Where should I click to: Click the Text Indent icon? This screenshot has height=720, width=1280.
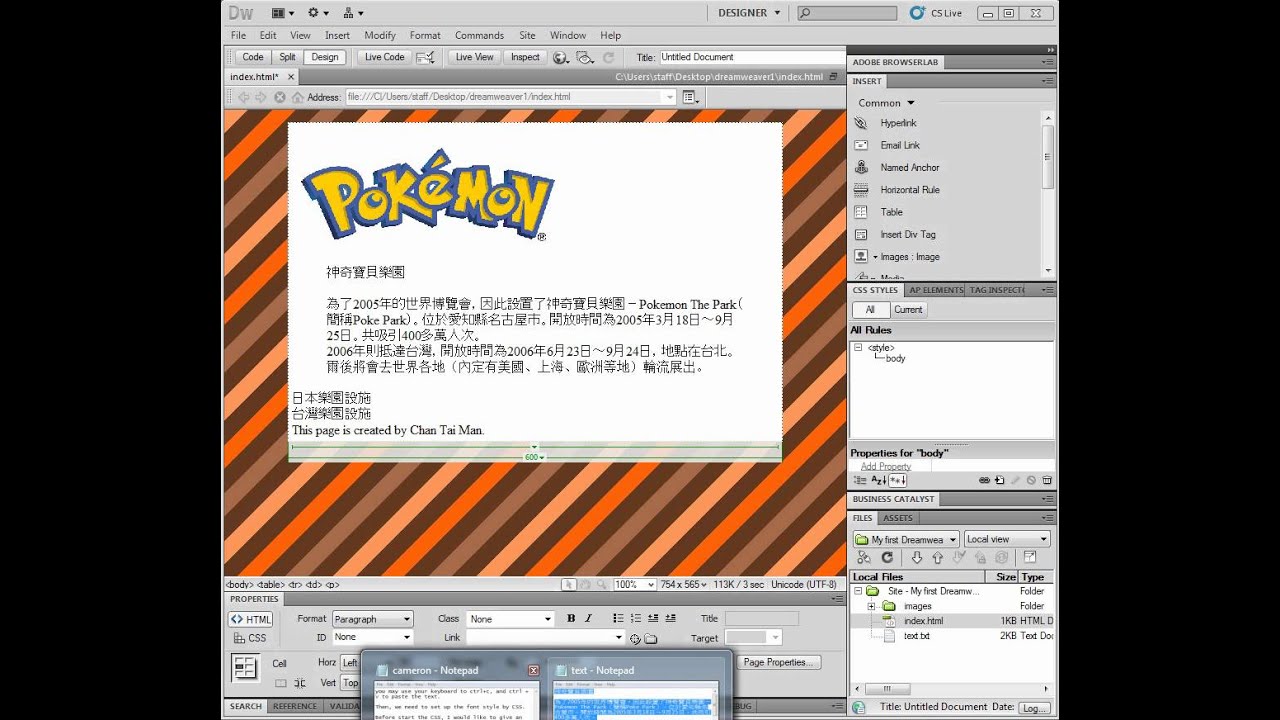click(x=671, y=618)
